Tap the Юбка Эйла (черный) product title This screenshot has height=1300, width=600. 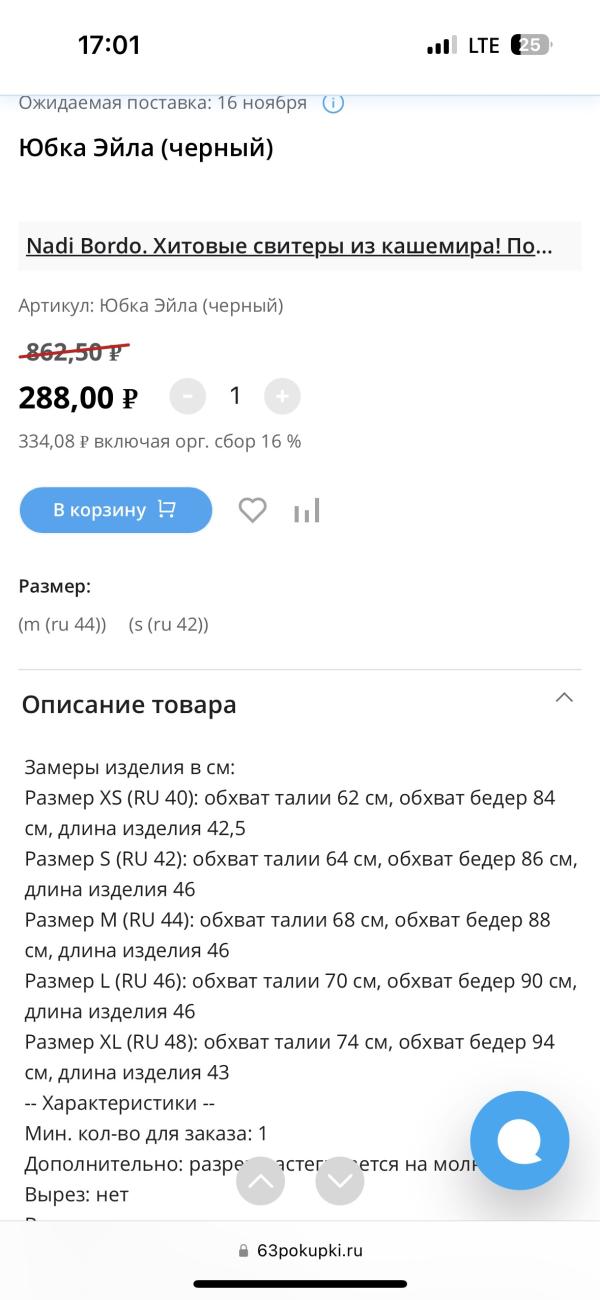click(x=145, y=148)
